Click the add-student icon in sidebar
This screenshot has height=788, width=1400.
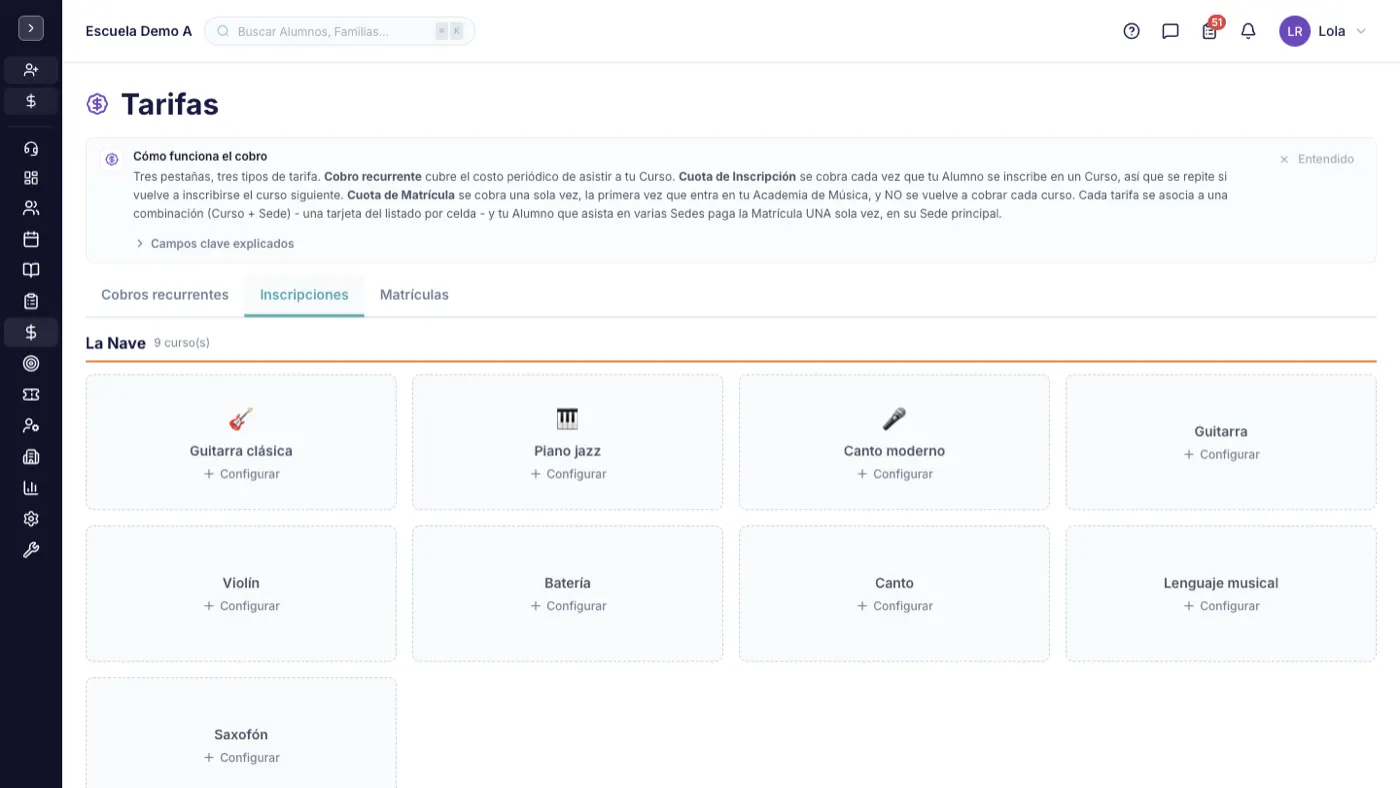coord(31,70)
